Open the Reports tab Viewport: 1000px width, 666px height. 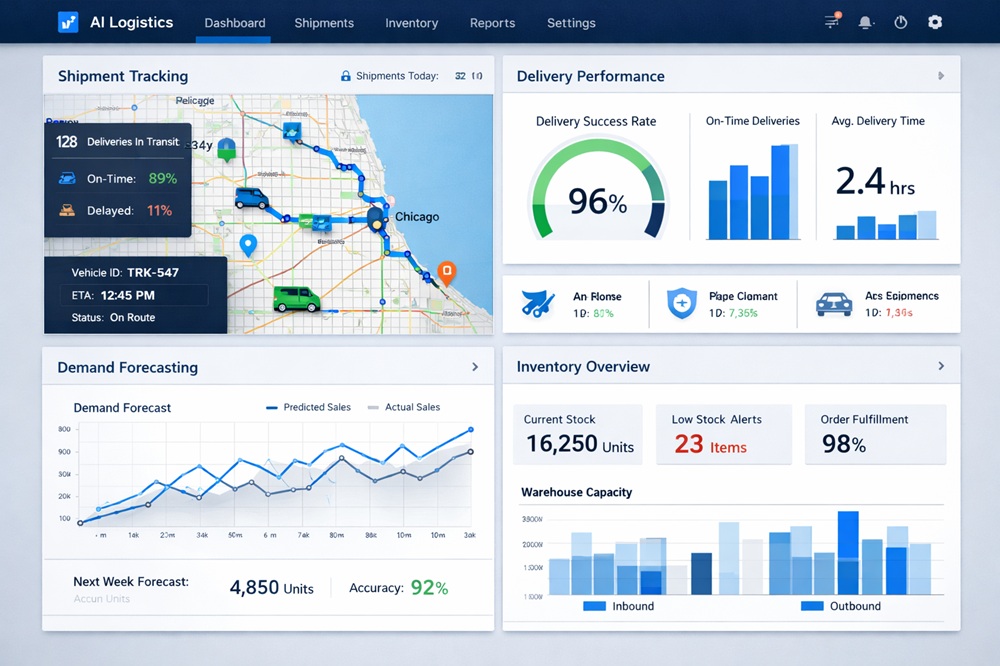pos(492,22)
